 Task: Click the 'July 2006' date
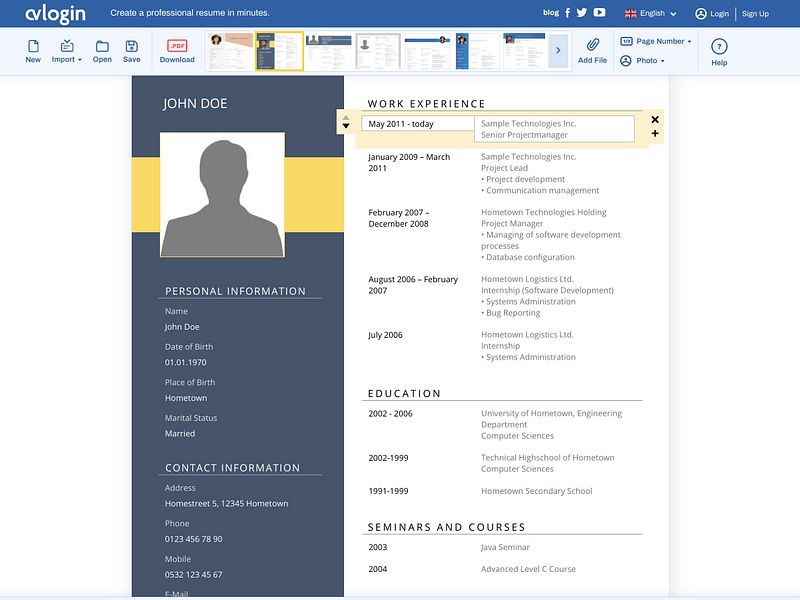click(385, 335)
